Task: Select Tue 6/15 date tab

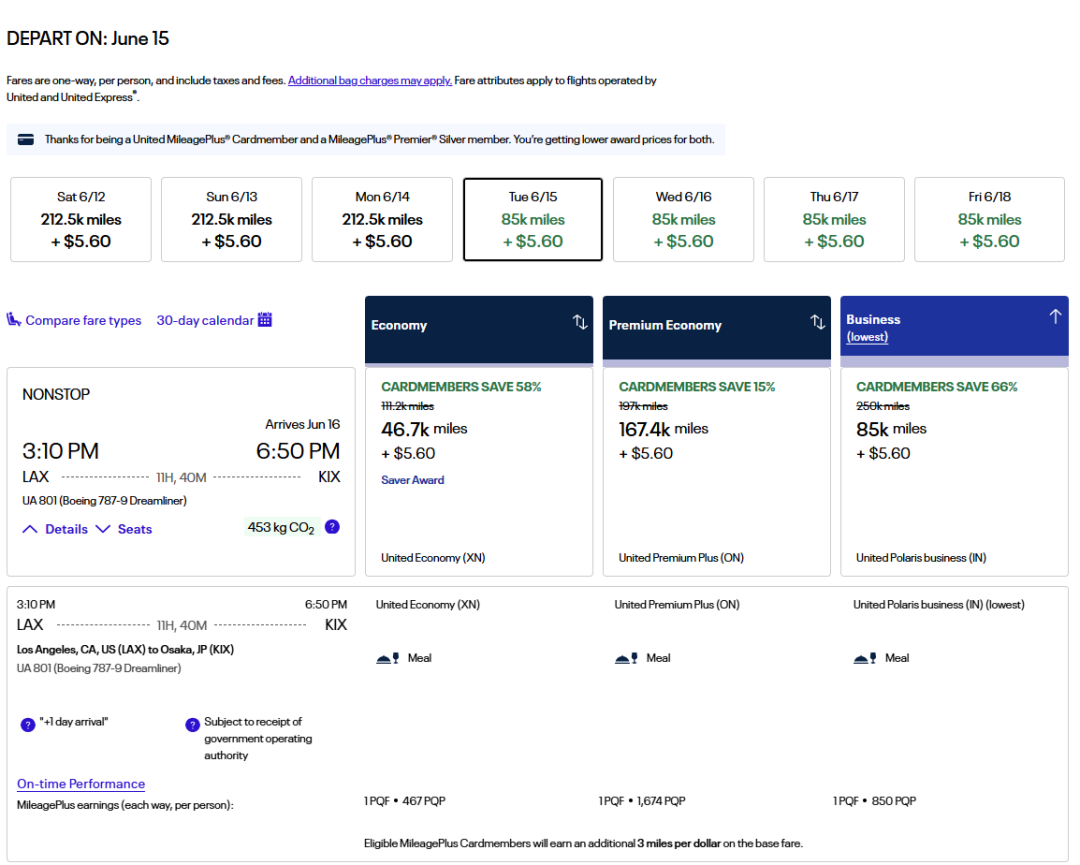Action: 533,220
